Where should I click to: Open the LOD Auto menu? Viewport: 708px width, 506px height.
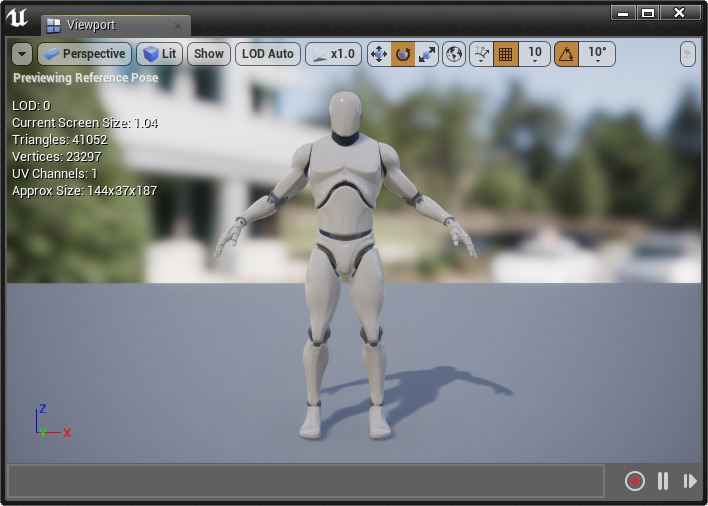click(x=268, y=54)
